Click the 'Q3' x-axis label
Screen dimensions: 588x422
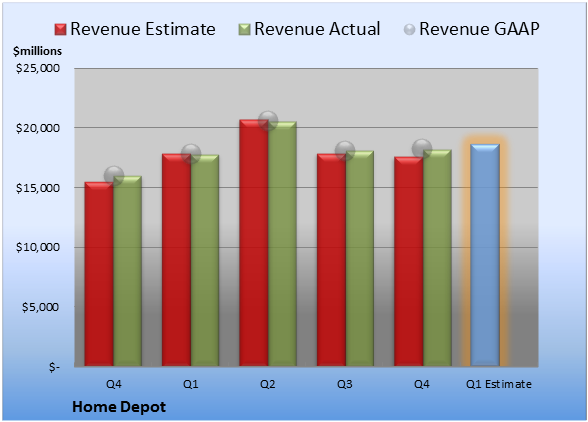tap(345, 384)
